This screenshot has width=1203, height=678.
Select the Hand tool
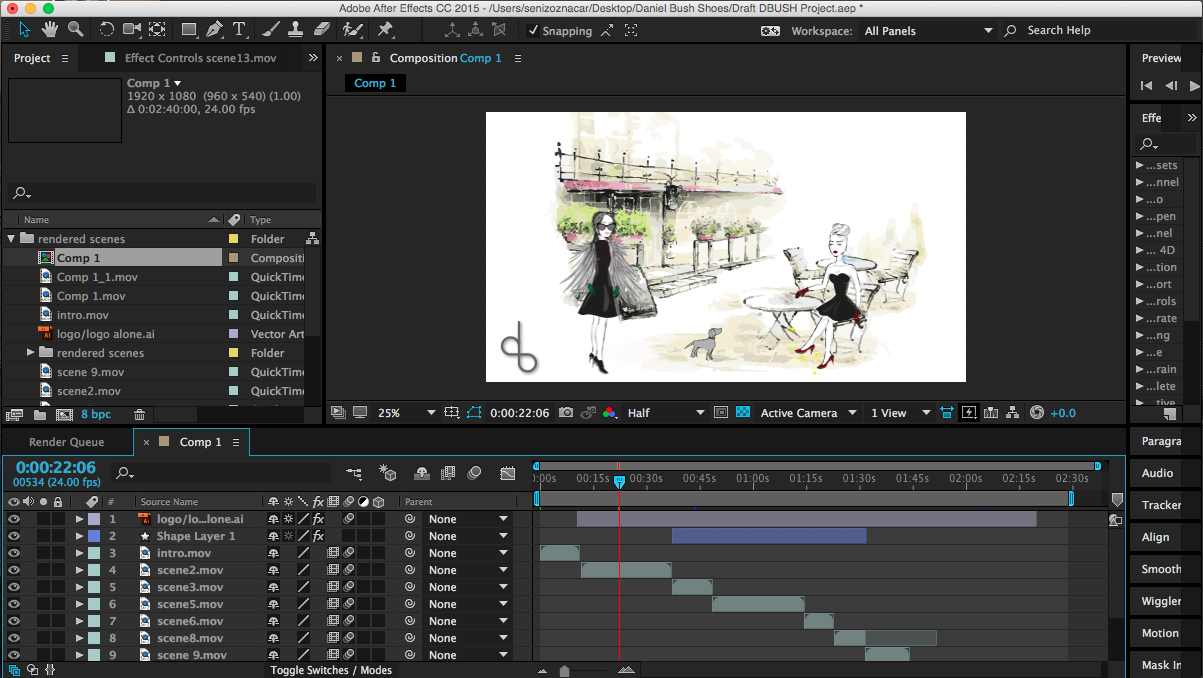pos(50,29)
